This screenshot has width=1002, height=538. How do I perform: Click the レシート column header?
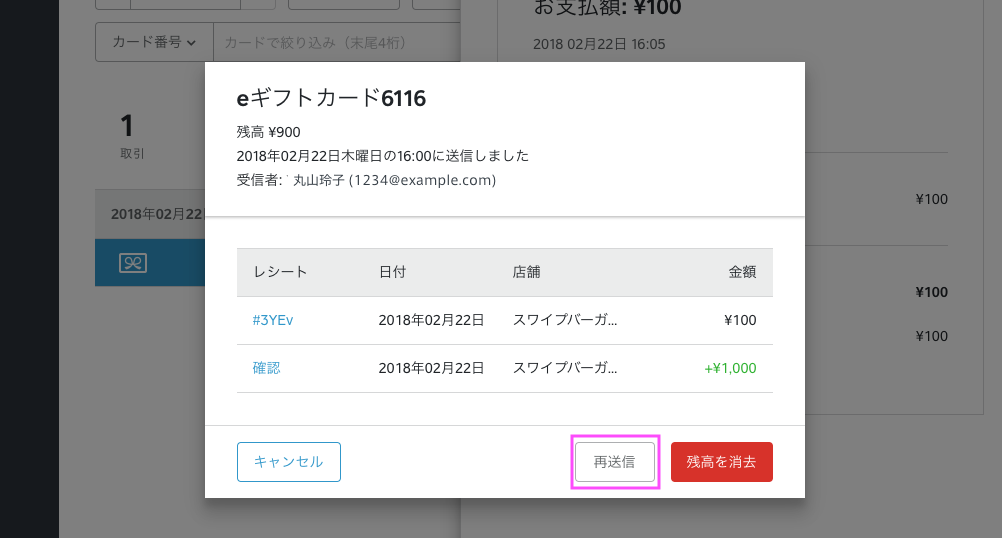coord(280,272)
